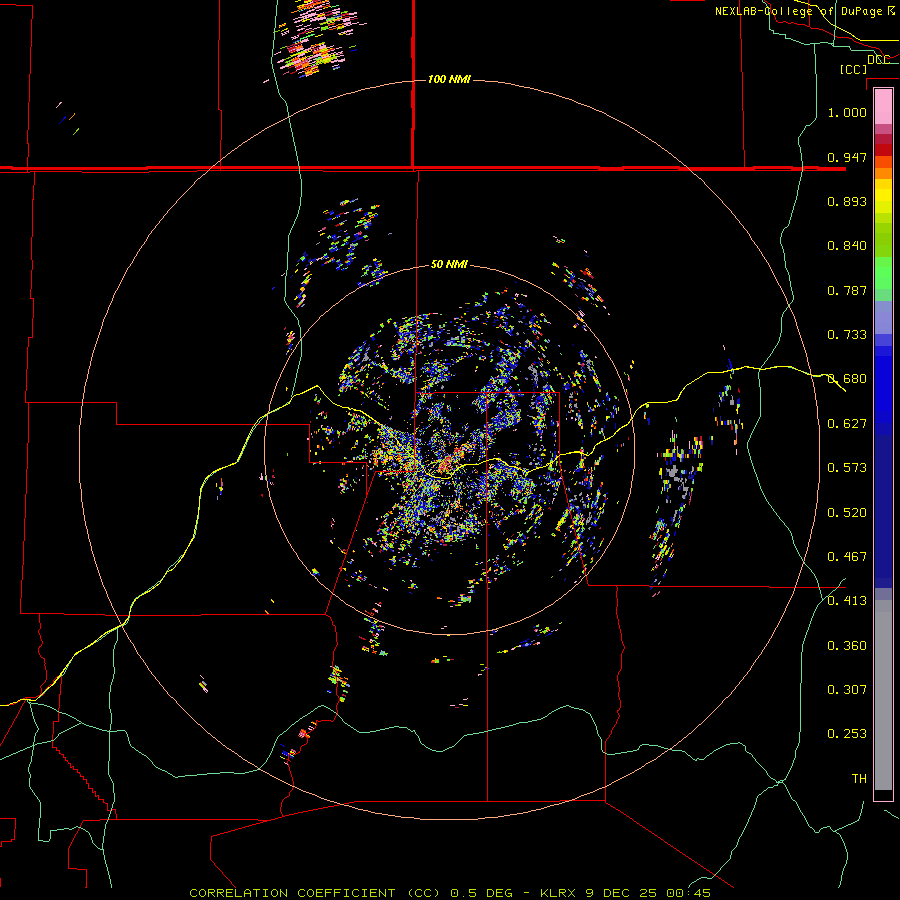Pick the lavender segment of the color bar
Screen dimensions: 900x900
click(x=883, y=318)
